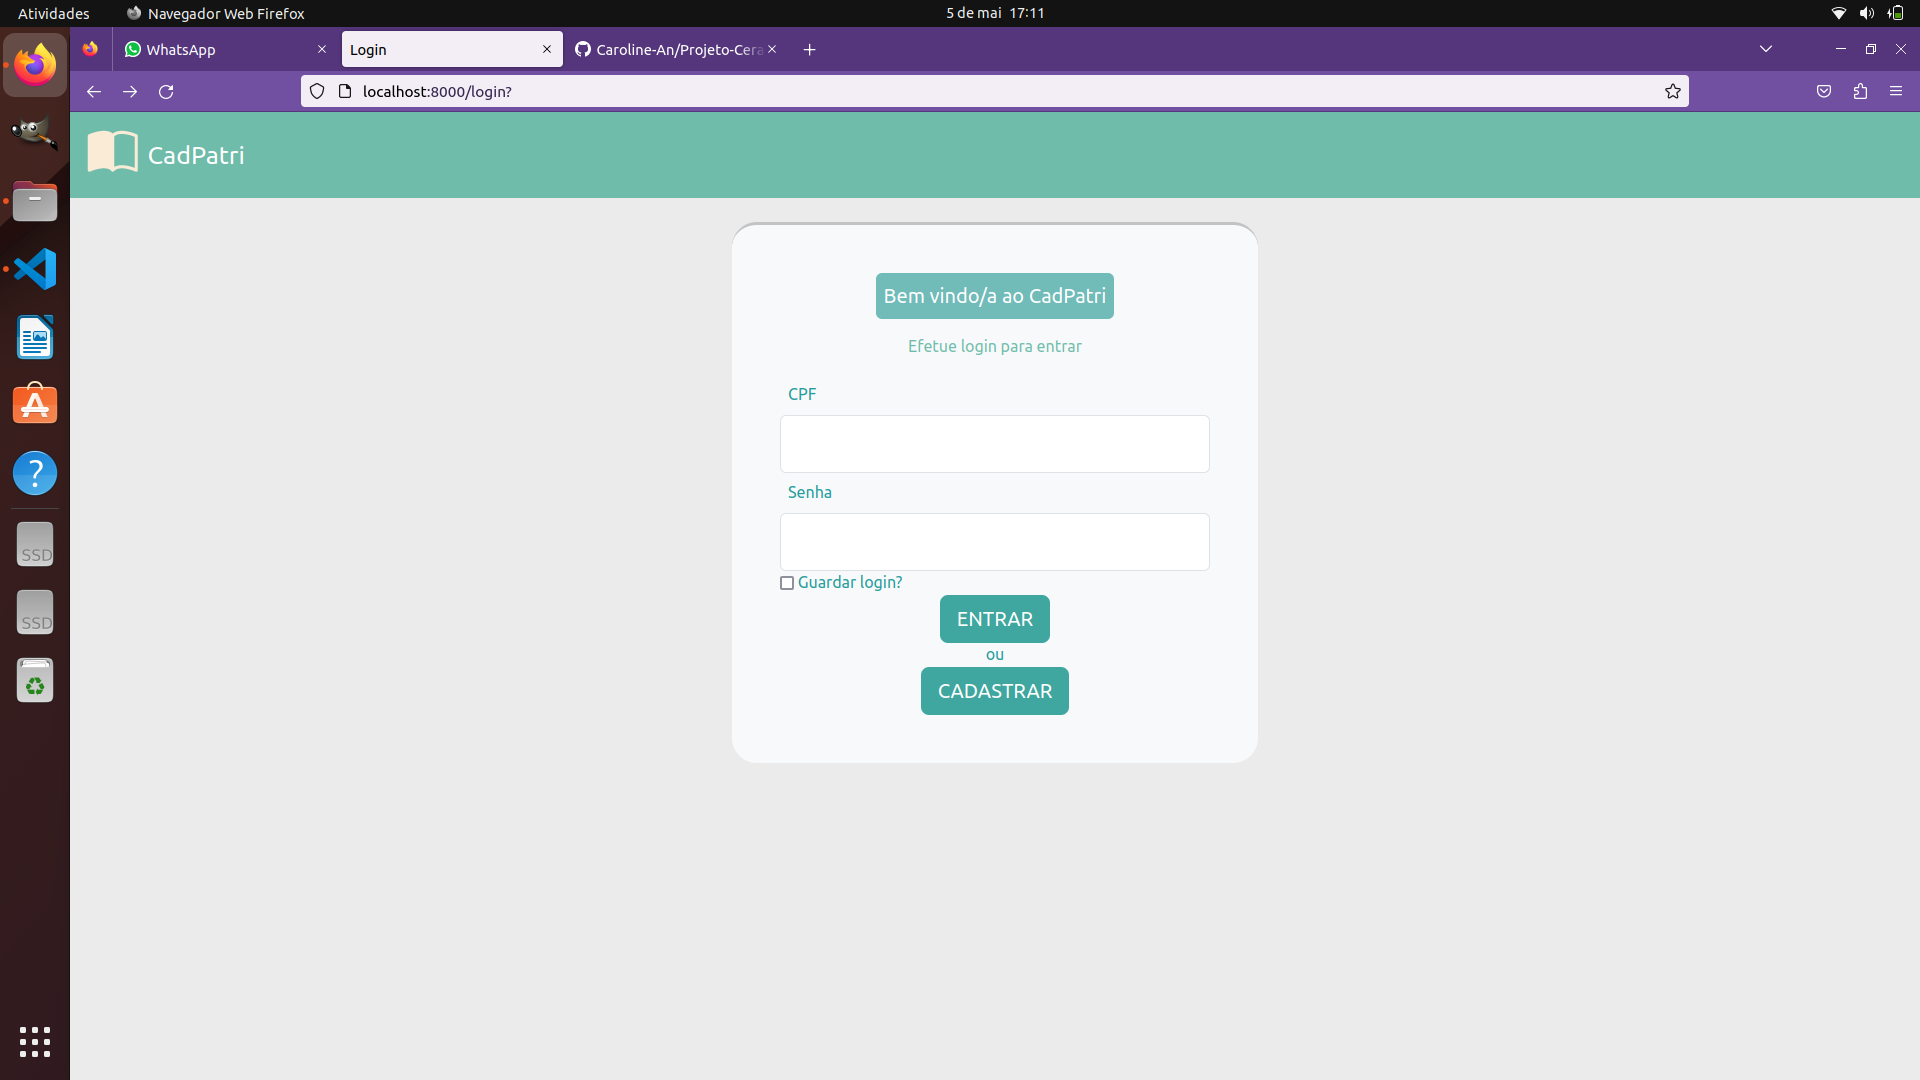Open the Firefox extensions icon
The width and height of the screenshot is (1920, 1080).
coord(1860,91)
